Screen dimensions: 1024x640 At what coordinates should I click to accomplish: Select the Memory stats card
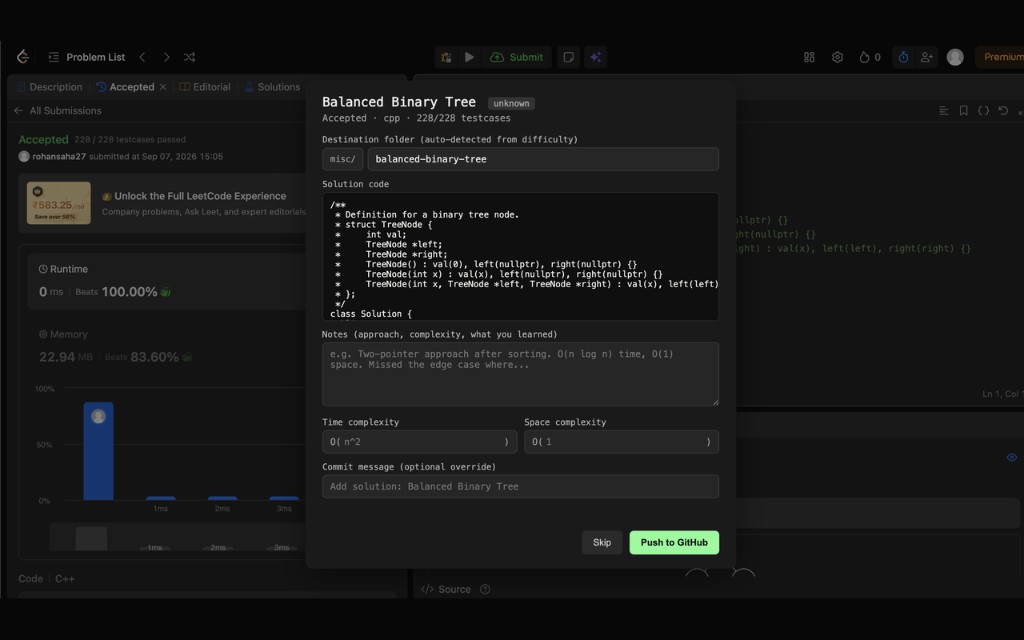[167, 346]
